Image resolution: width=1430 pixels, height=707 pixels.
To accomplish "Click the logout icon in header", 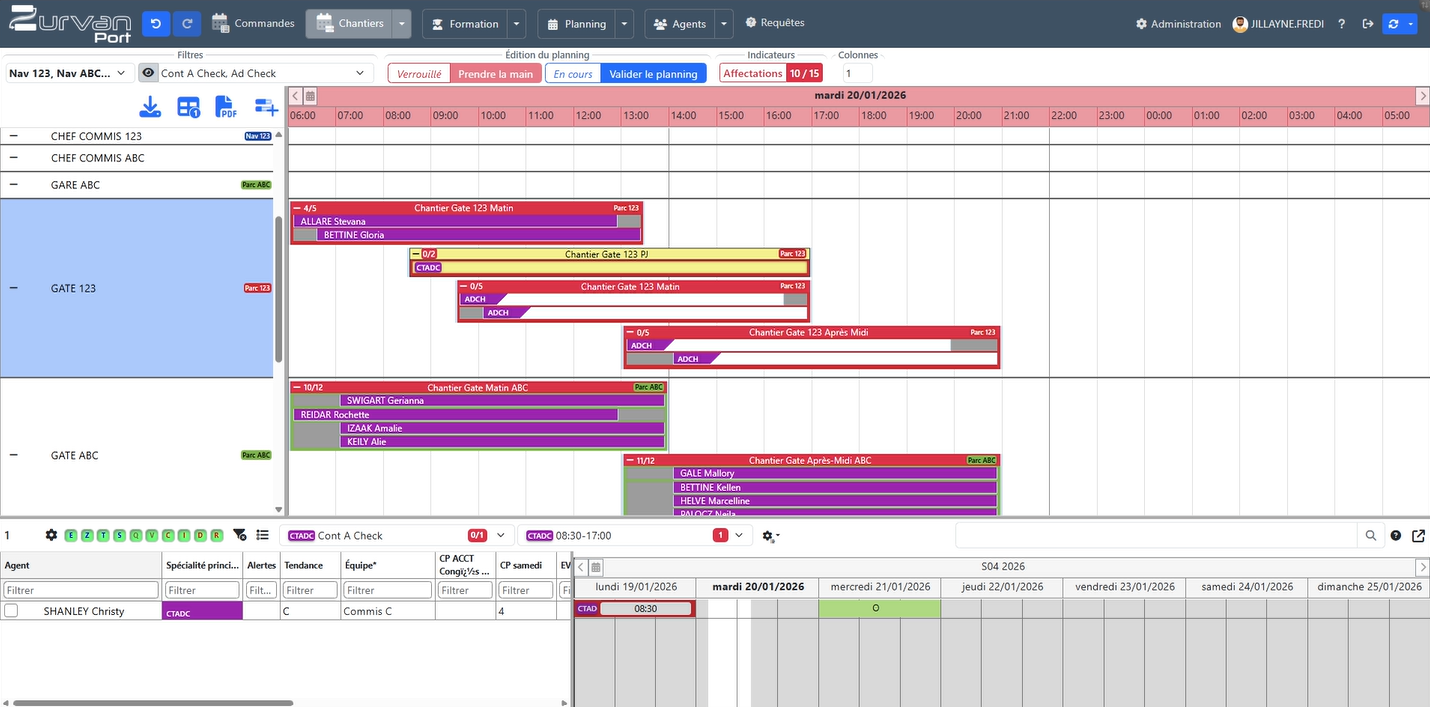I will pyautogui.click(x=1367, y=23).
